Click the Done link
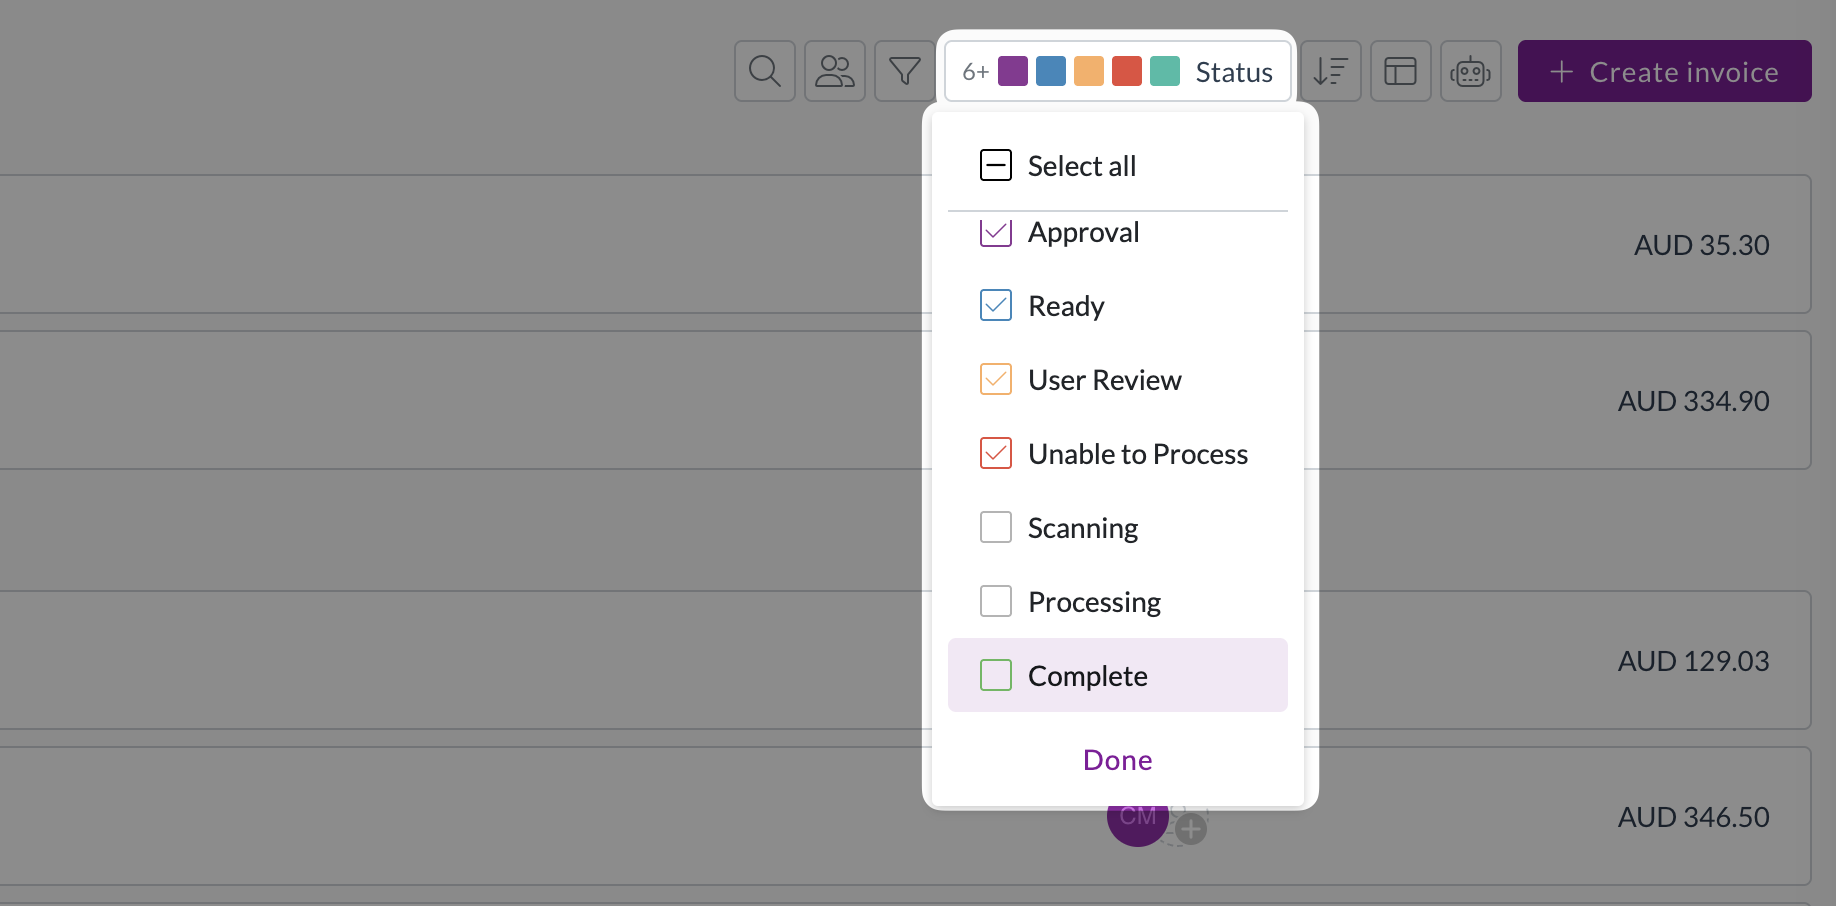This screenshot has width=1836, height=906. tap(1118, 760)
